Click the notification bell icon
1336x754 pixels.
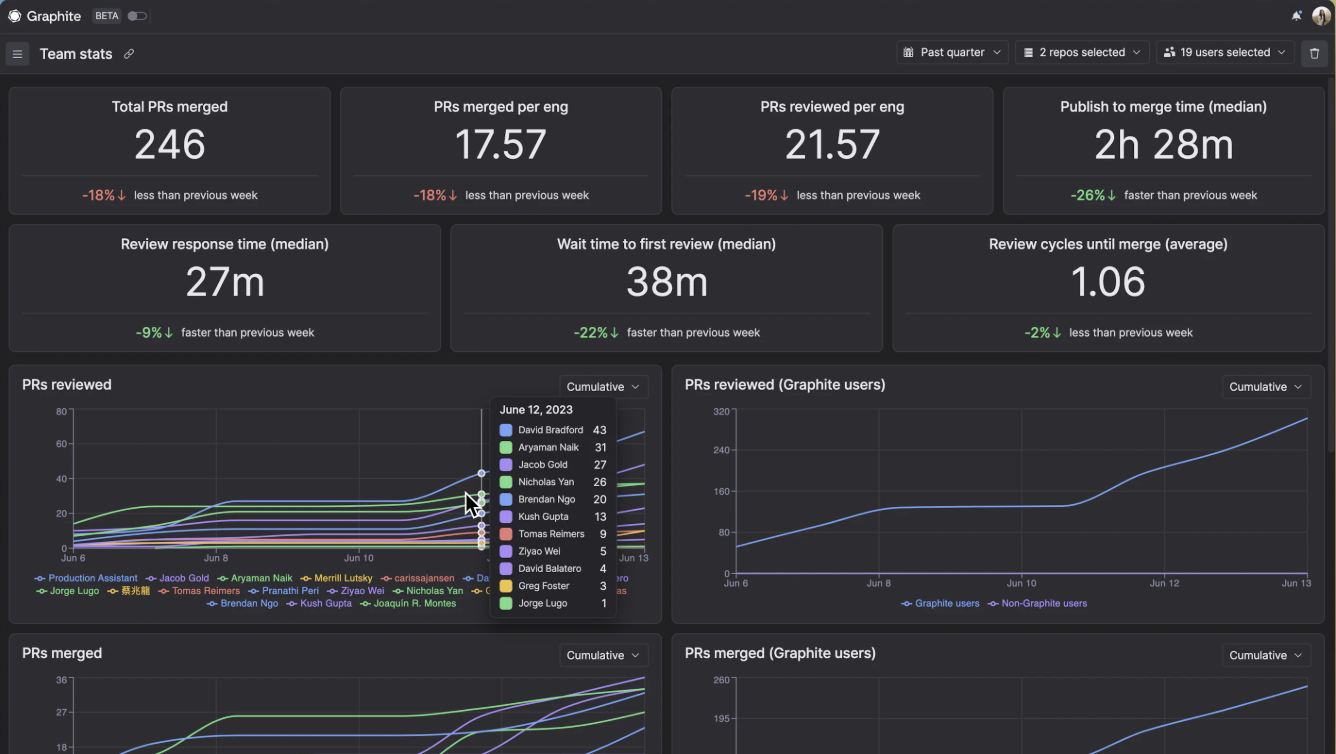pos(1296,15)
